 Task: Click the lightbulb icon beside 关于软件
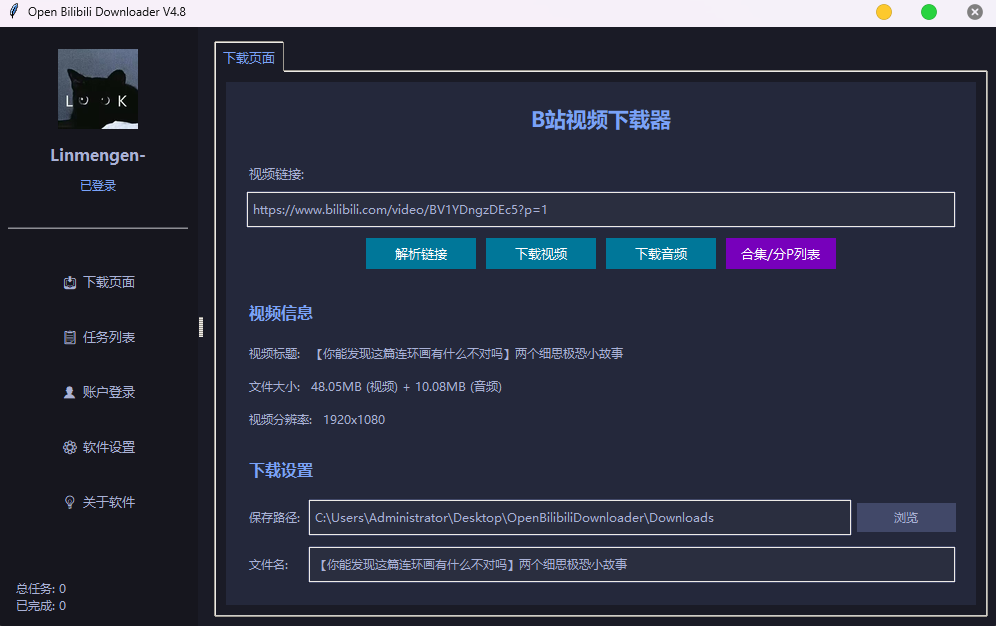[70, 502]
